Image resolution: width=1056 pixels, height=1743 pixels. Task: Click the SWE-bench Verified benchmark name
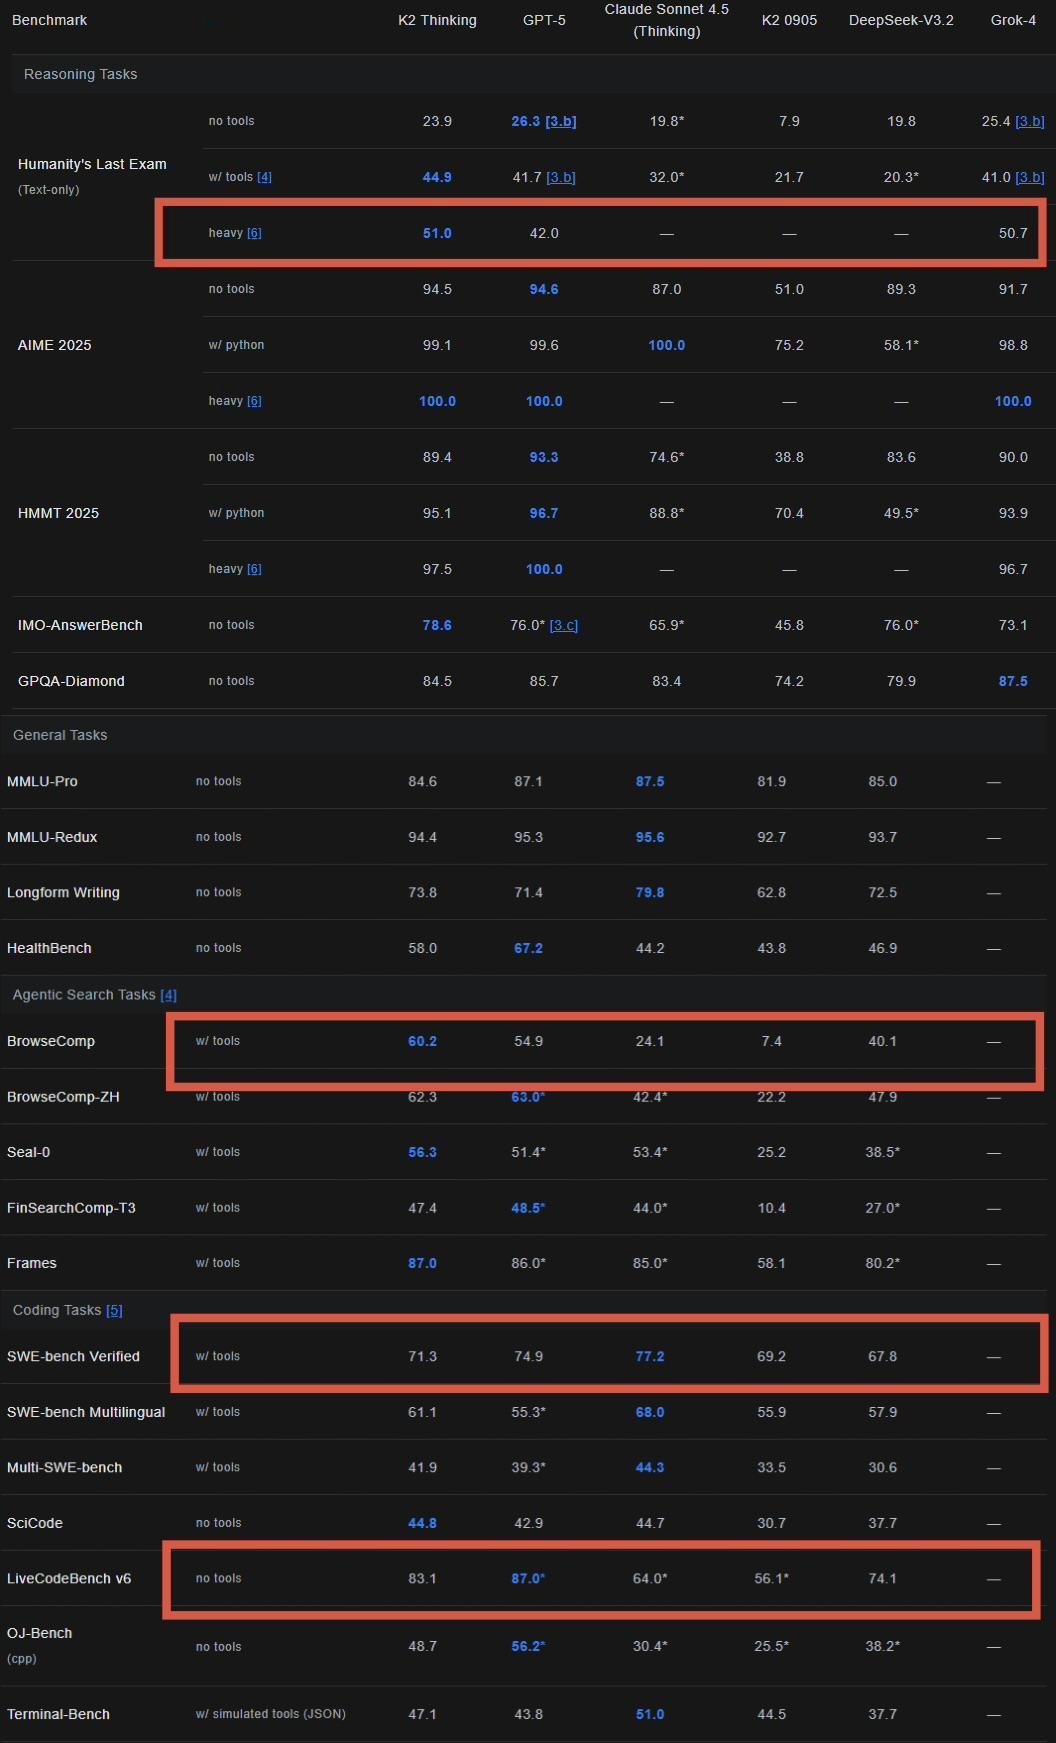click(73, 1356)
